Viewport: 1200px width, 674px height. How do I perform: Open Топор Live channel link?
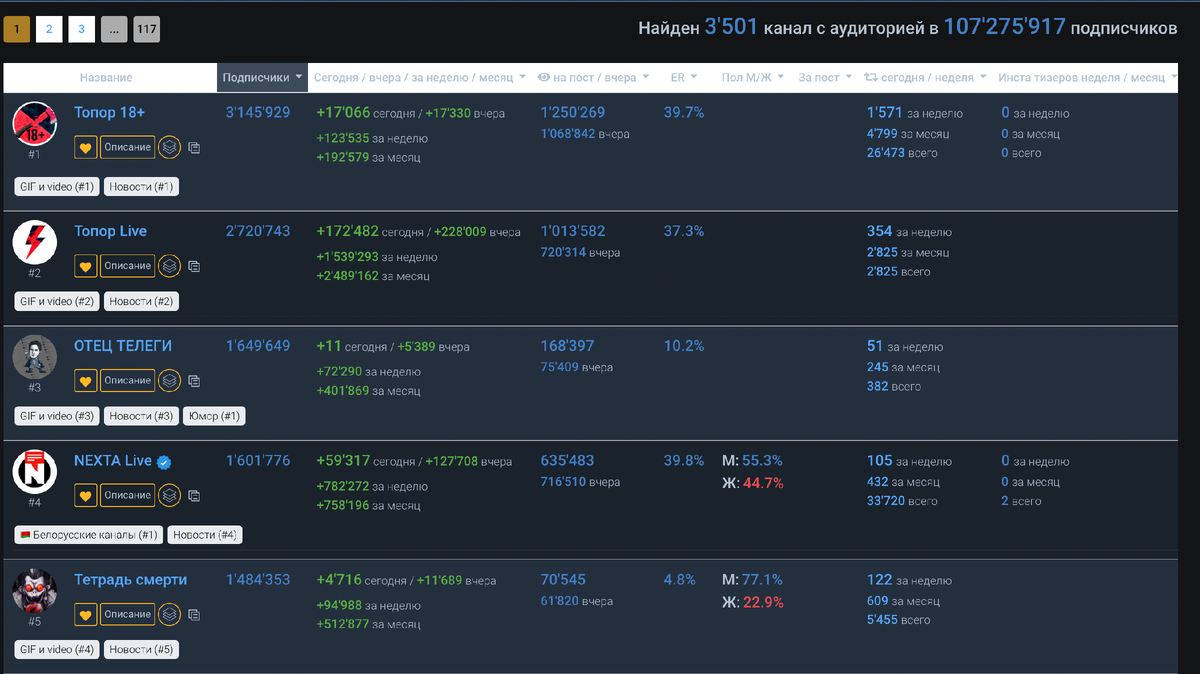(110, 231)
